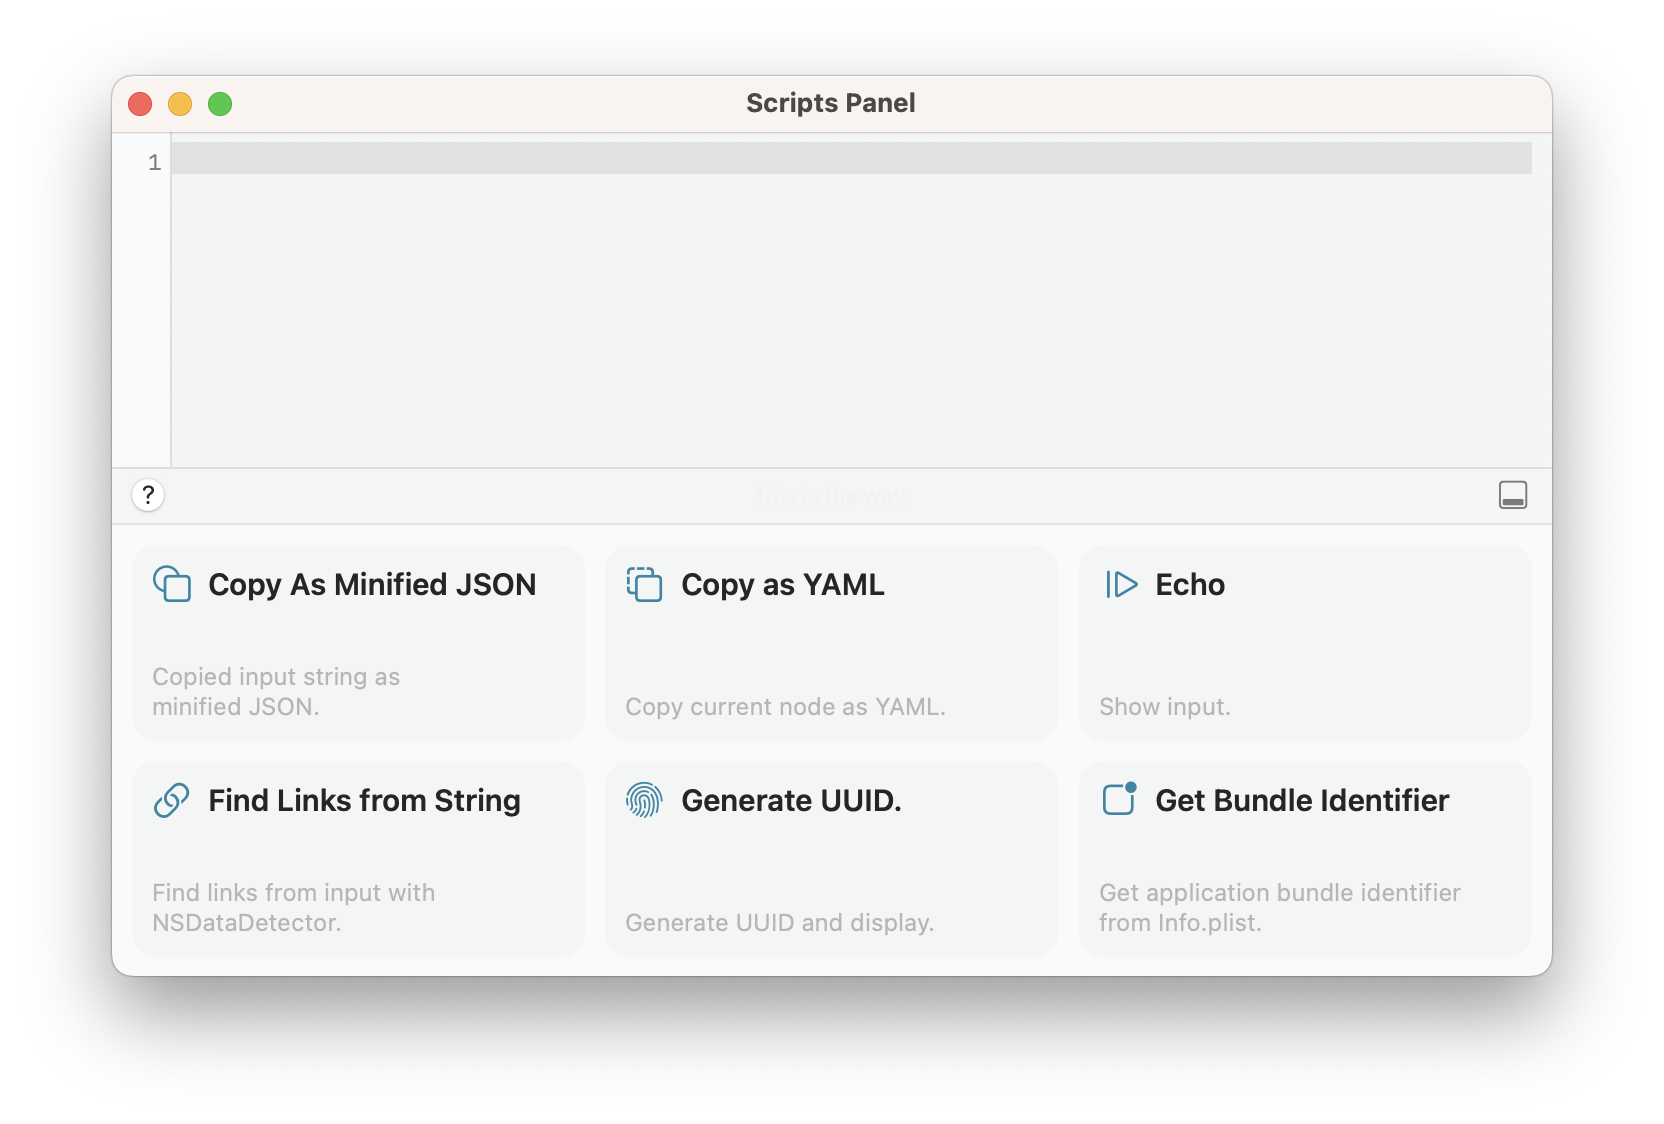Hide the scripts panel with bottom-panel icon
The width and height of the screenshot is (1664, 1124).
(x=1513, y=494)
